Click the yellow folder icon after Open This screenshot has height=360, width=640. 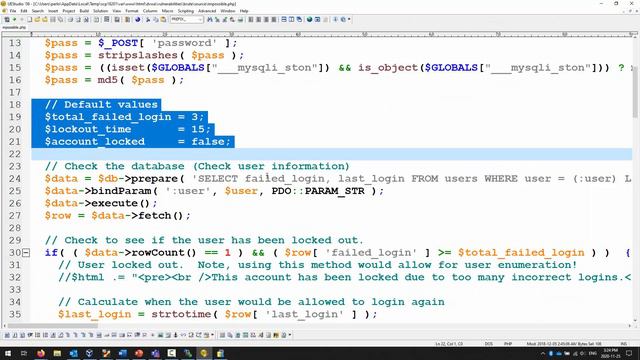pos(45,19)
